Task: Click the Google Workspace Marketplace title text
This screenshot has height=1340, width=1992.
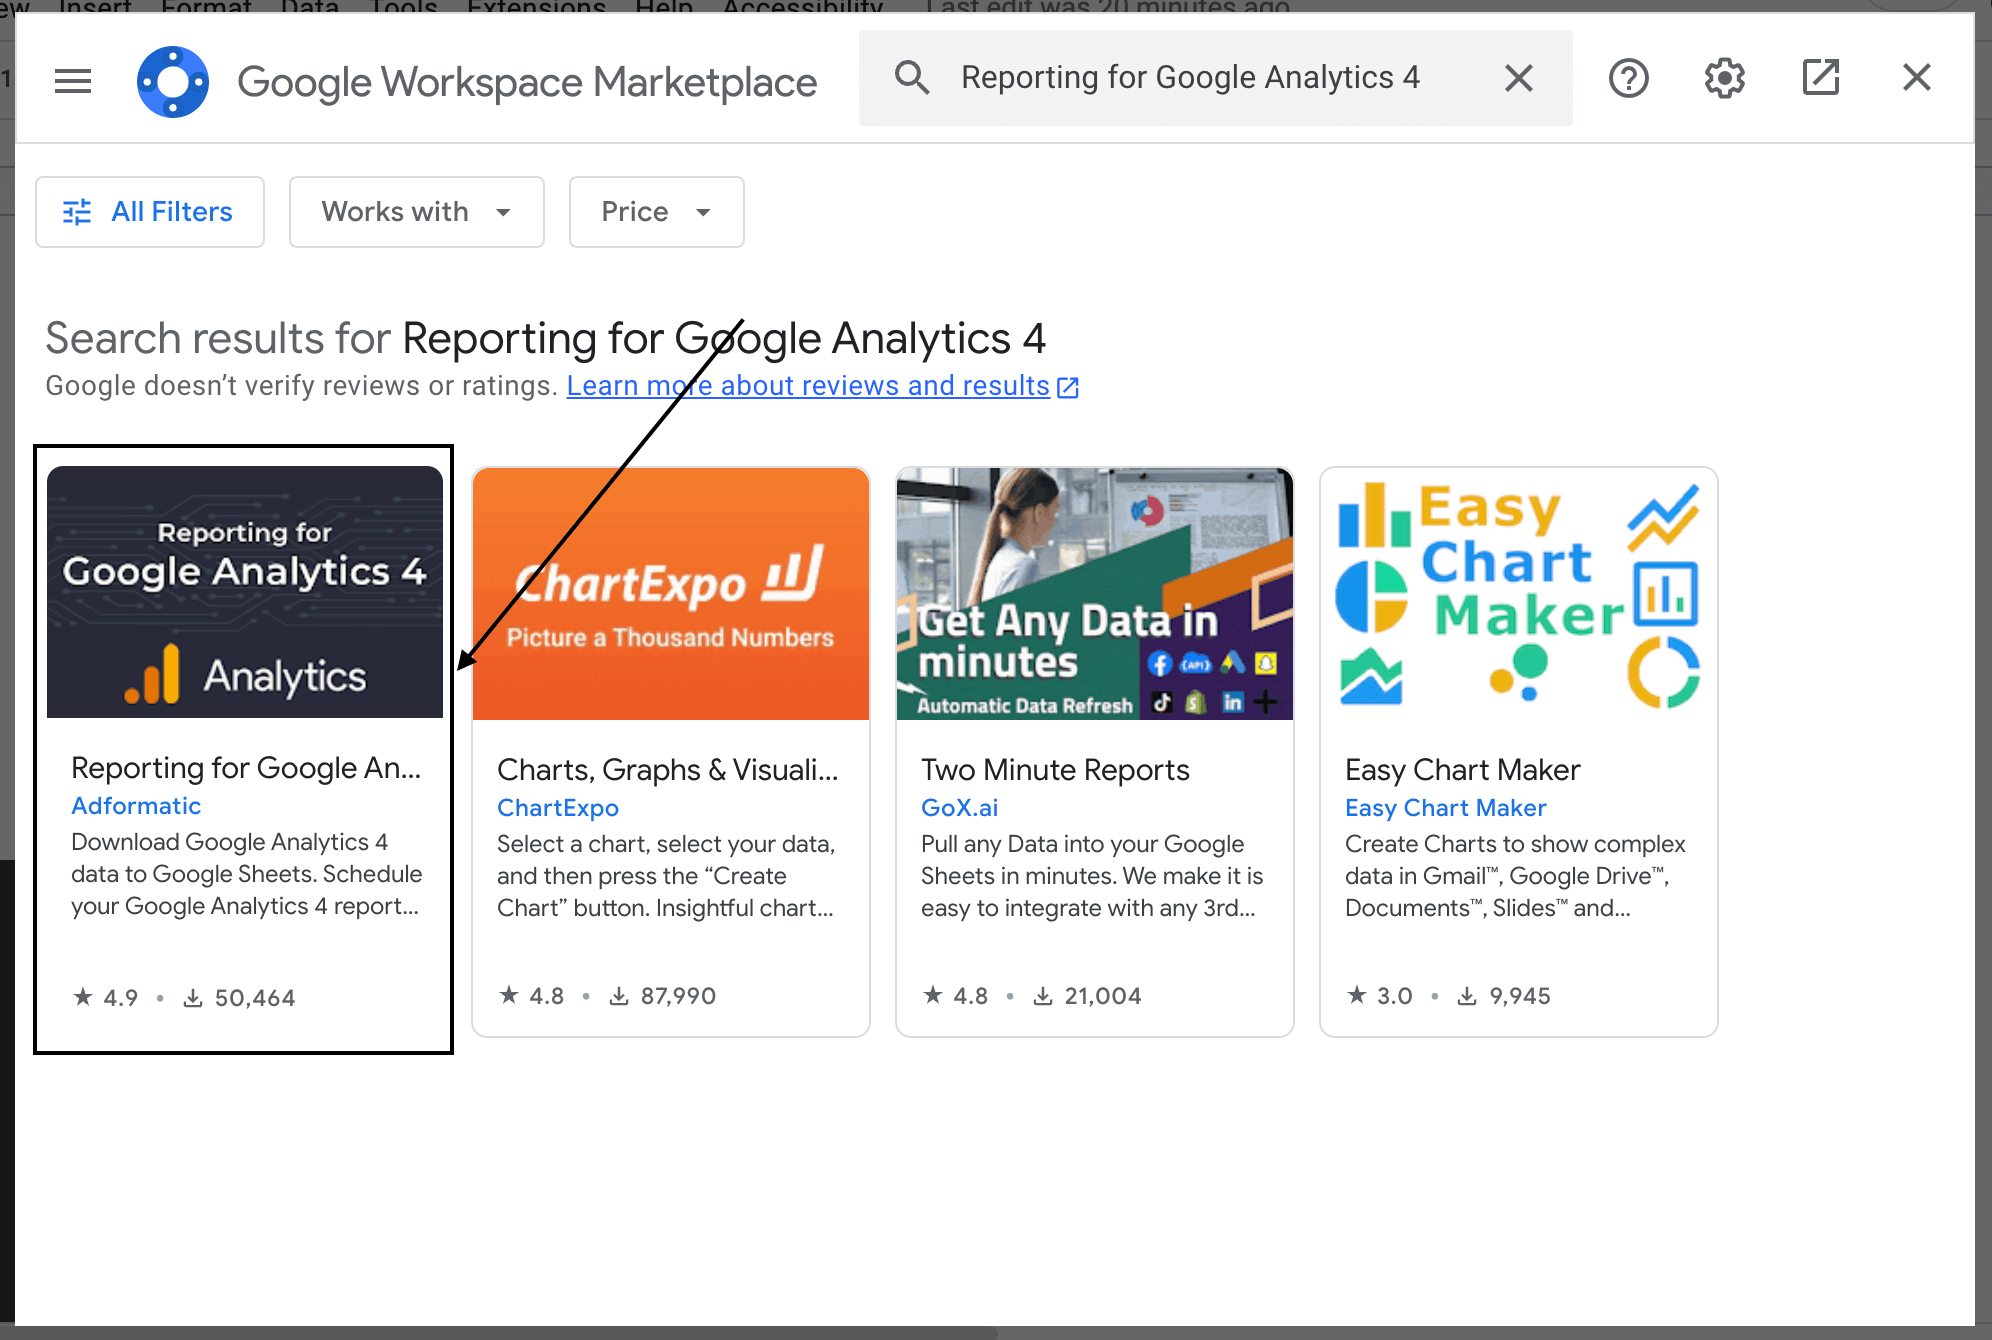Action: click(527, 82)
